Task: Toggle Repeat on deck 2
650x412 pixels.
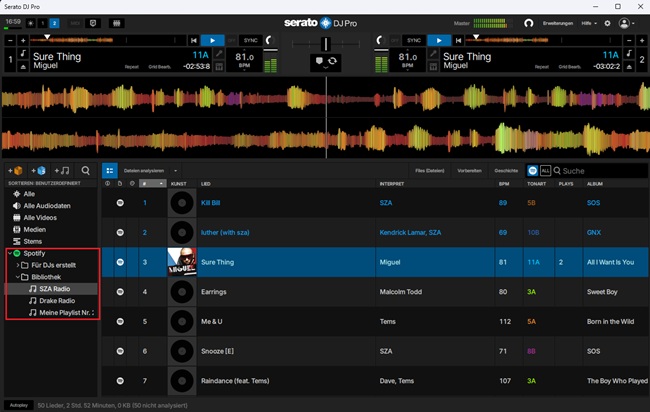Action: click(x=541, y=67)
